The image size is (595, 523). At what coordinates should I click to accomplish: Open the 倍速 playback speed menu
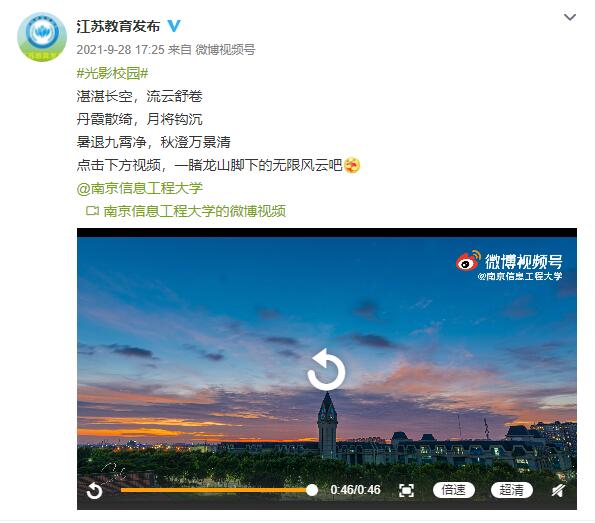click(x=453, y=490)
